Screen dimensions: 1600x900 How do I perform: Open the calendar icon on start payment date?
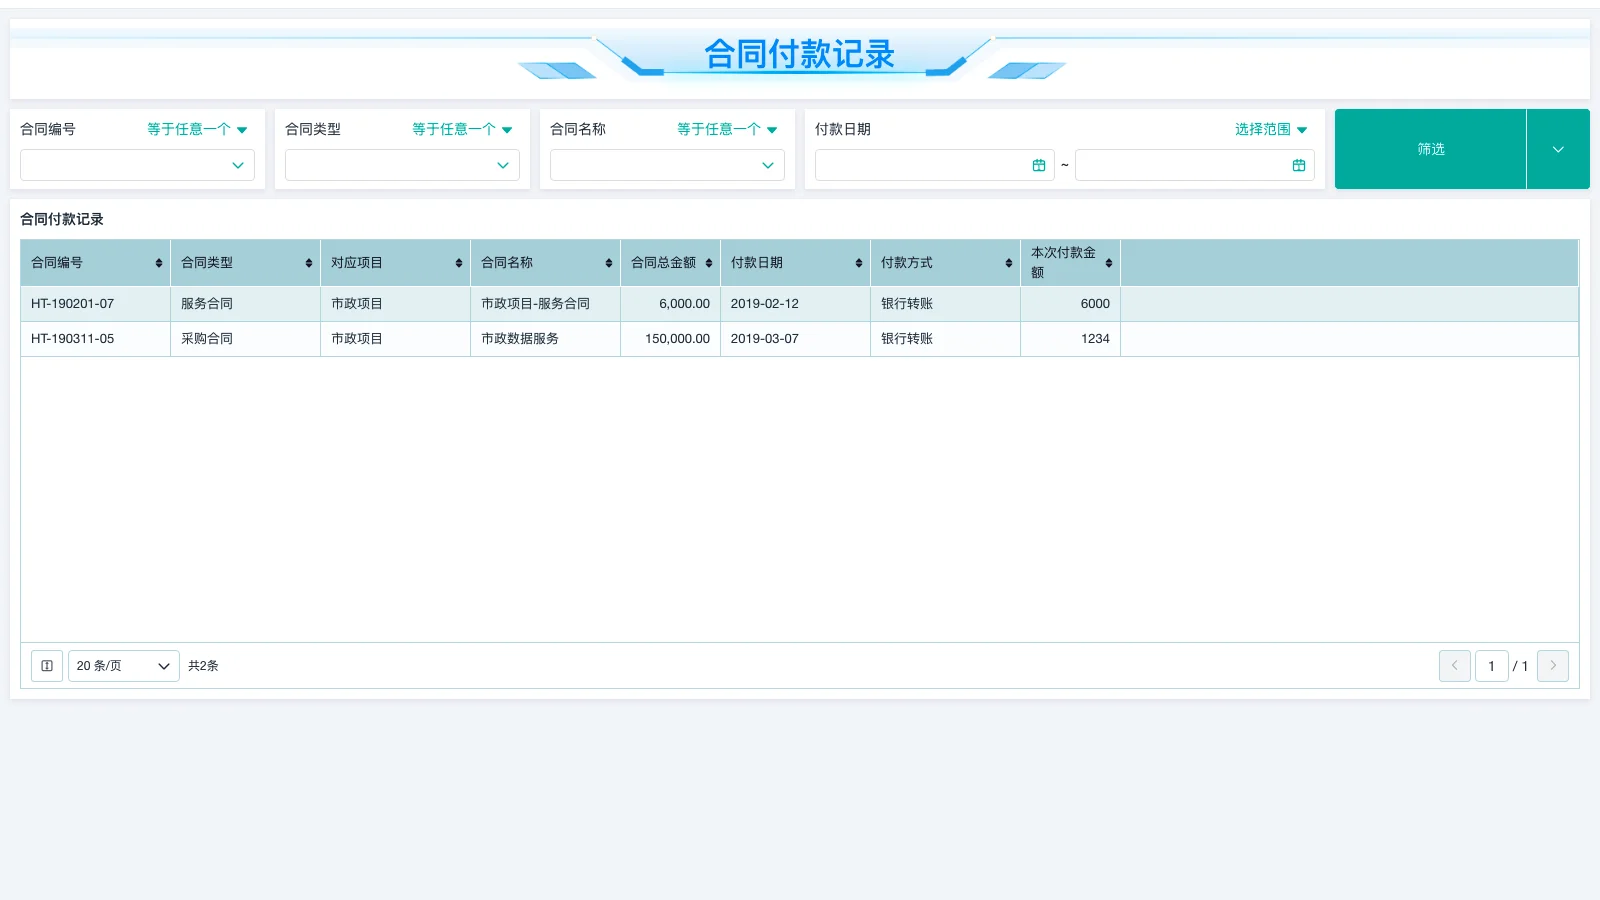tap(1039, 164)
